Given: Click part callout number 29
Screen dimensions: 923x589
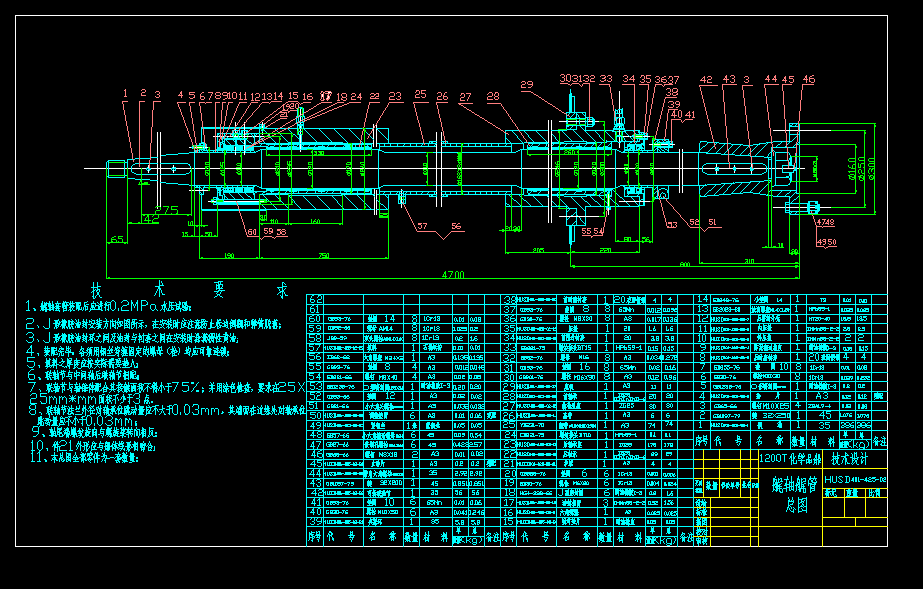Looking at the screenshot, I should click(527, 86).
